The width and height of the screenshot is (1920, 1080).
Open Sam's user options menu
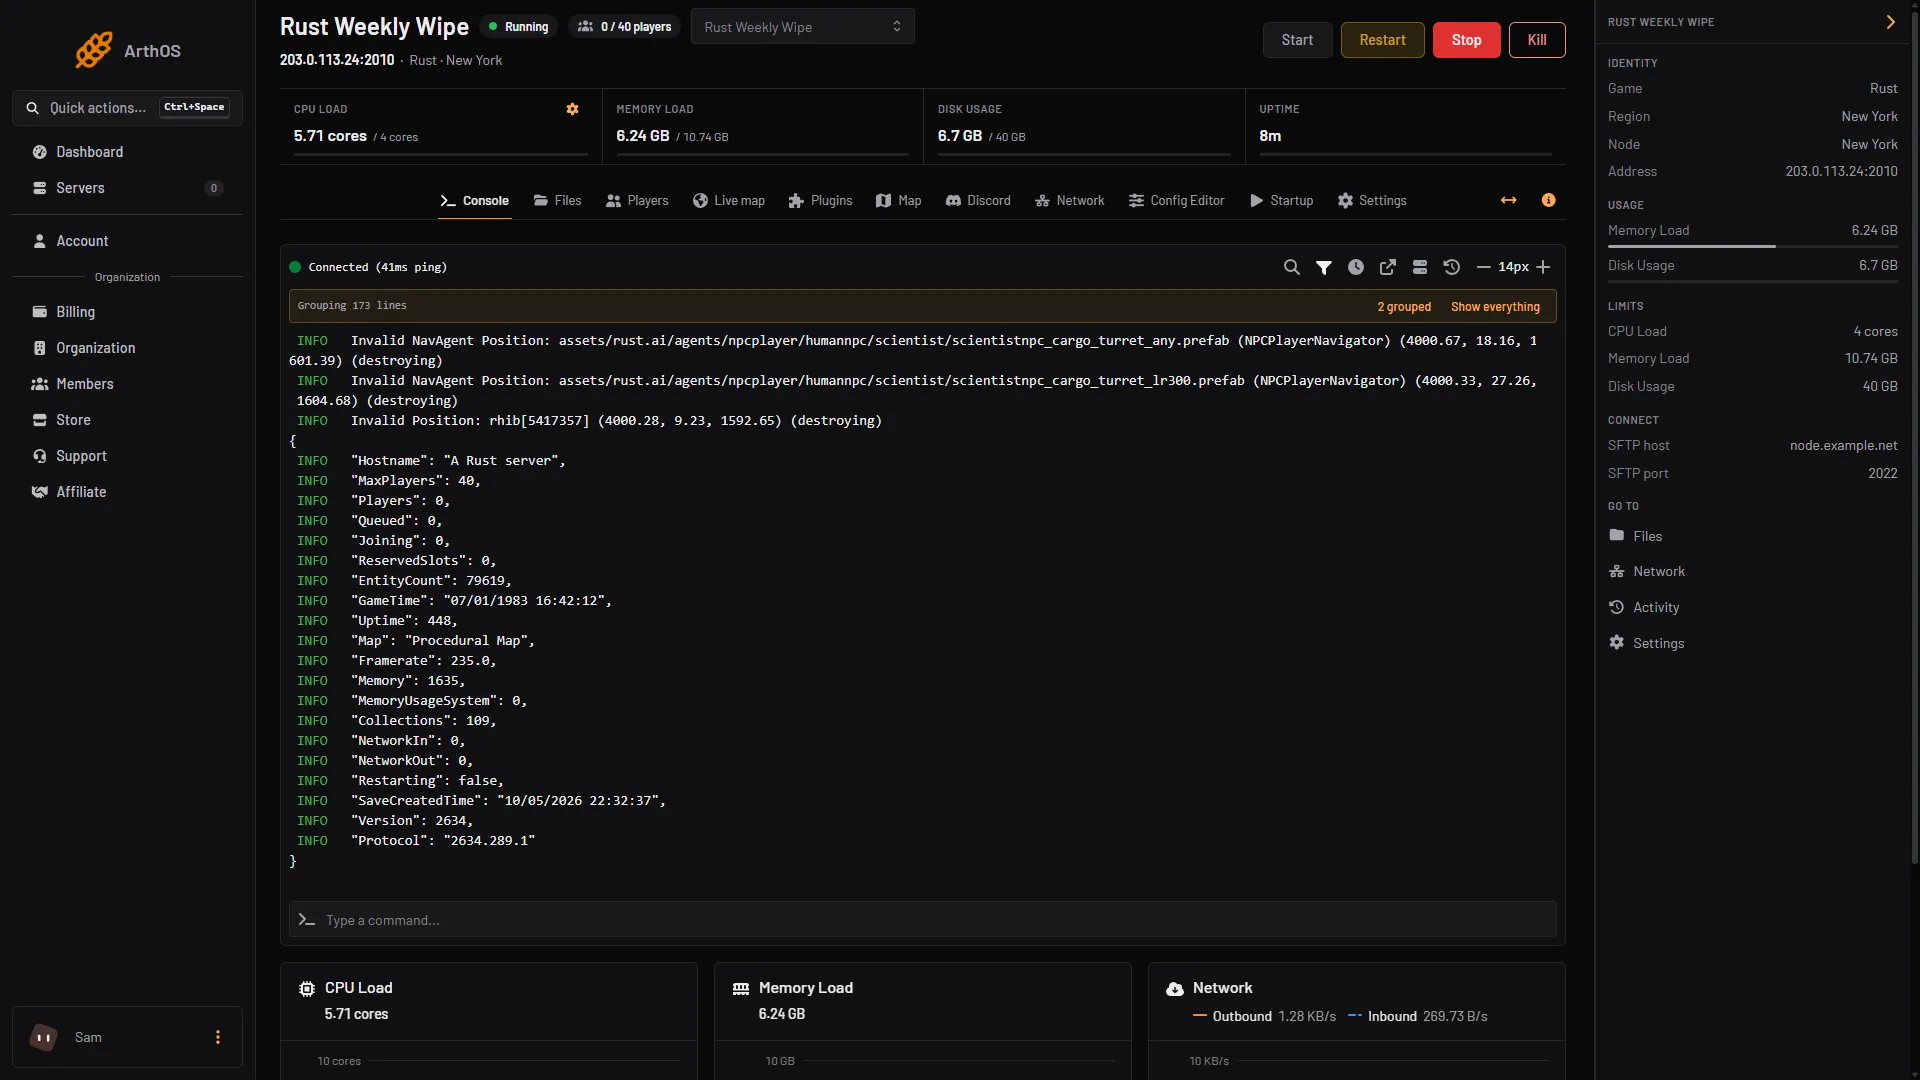point(218,1037)
